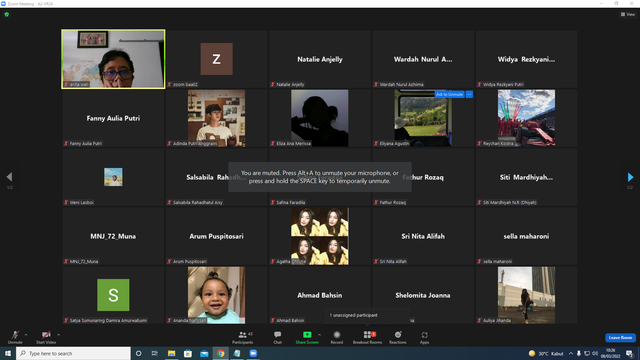Open Breakout Rooms
This screenshot has height=360, width=640.
(x=367, y=337)
